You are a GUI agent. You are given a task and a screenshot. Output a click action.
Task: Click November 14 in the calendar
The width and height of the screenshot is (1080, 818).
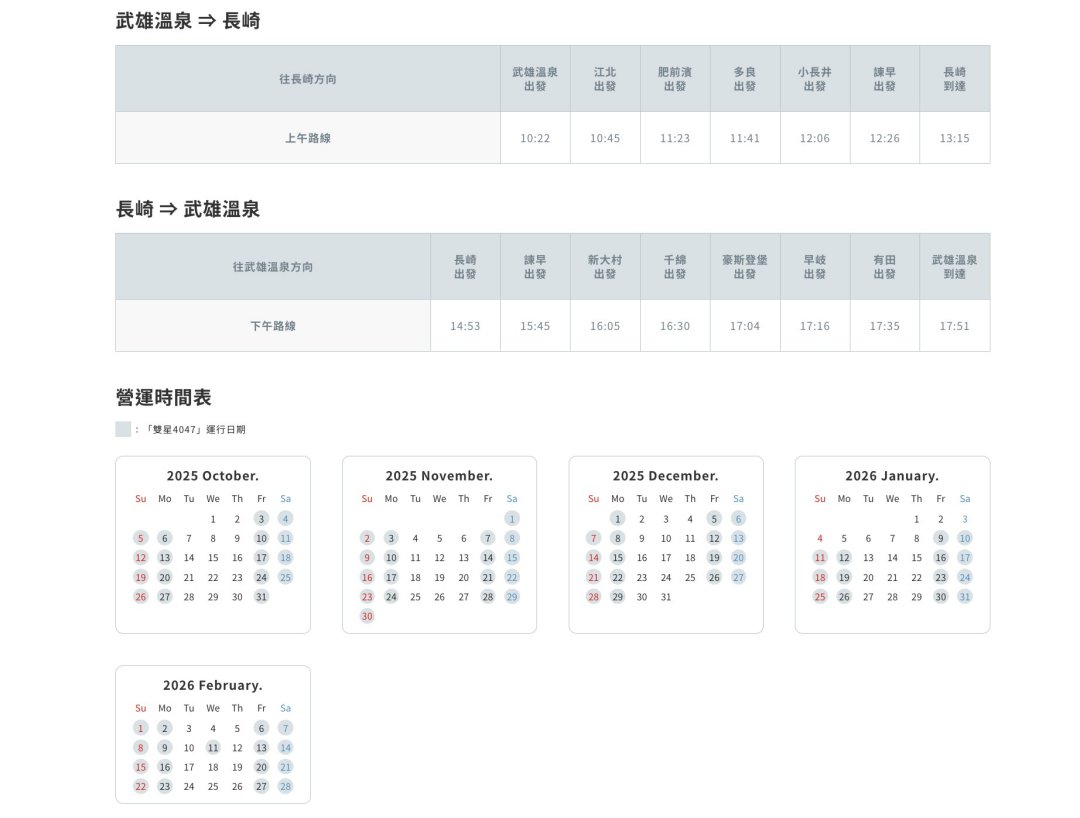488,558
